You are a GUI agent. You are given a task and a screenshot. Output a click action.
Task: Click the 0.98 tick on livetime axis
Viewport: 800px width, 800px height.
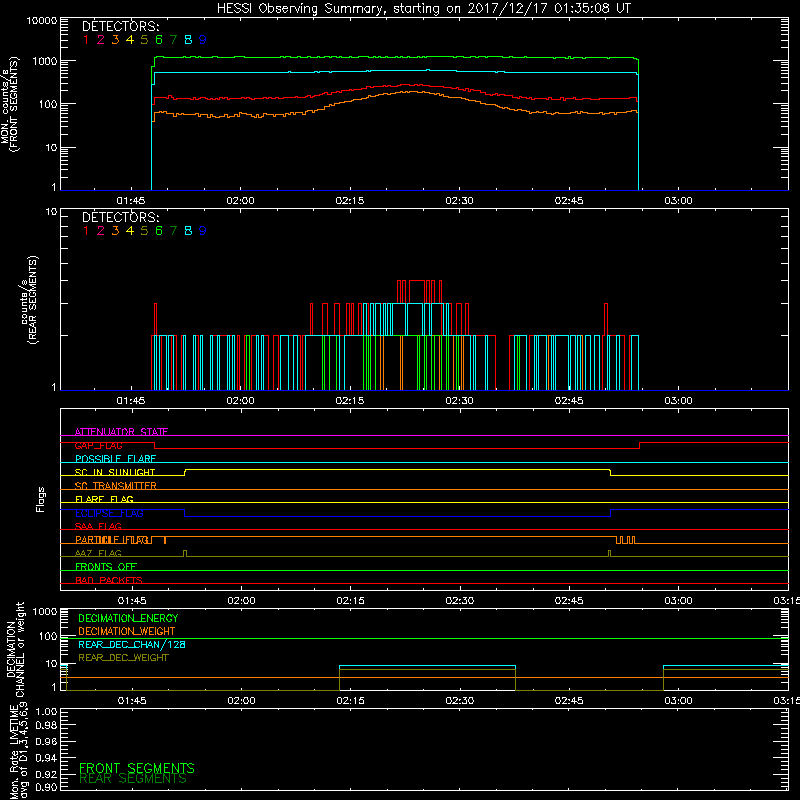coord(46,726)
